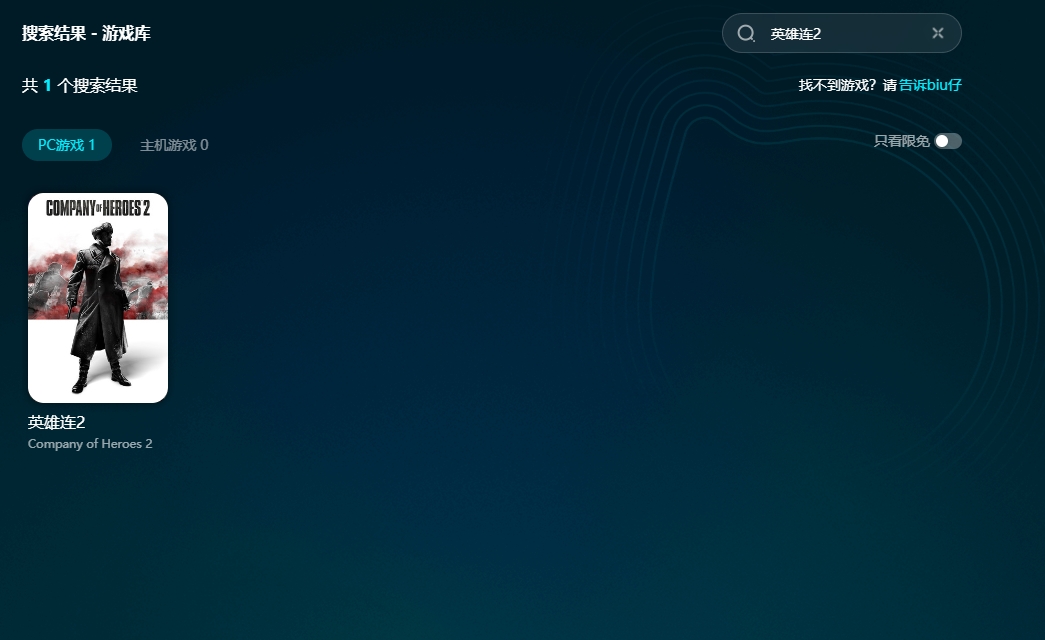Clear the search box with the X icon

(938, 33)
